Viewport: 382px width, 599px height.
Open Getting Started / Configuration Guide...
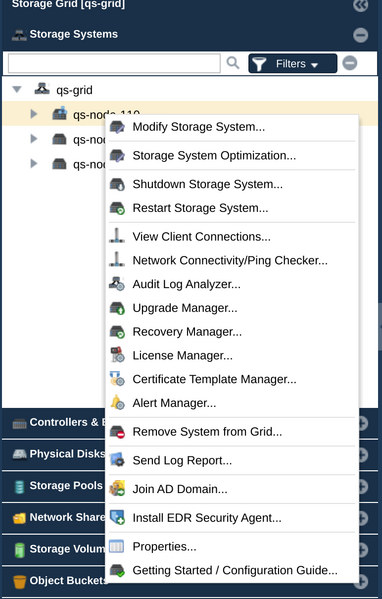point(235,570)
